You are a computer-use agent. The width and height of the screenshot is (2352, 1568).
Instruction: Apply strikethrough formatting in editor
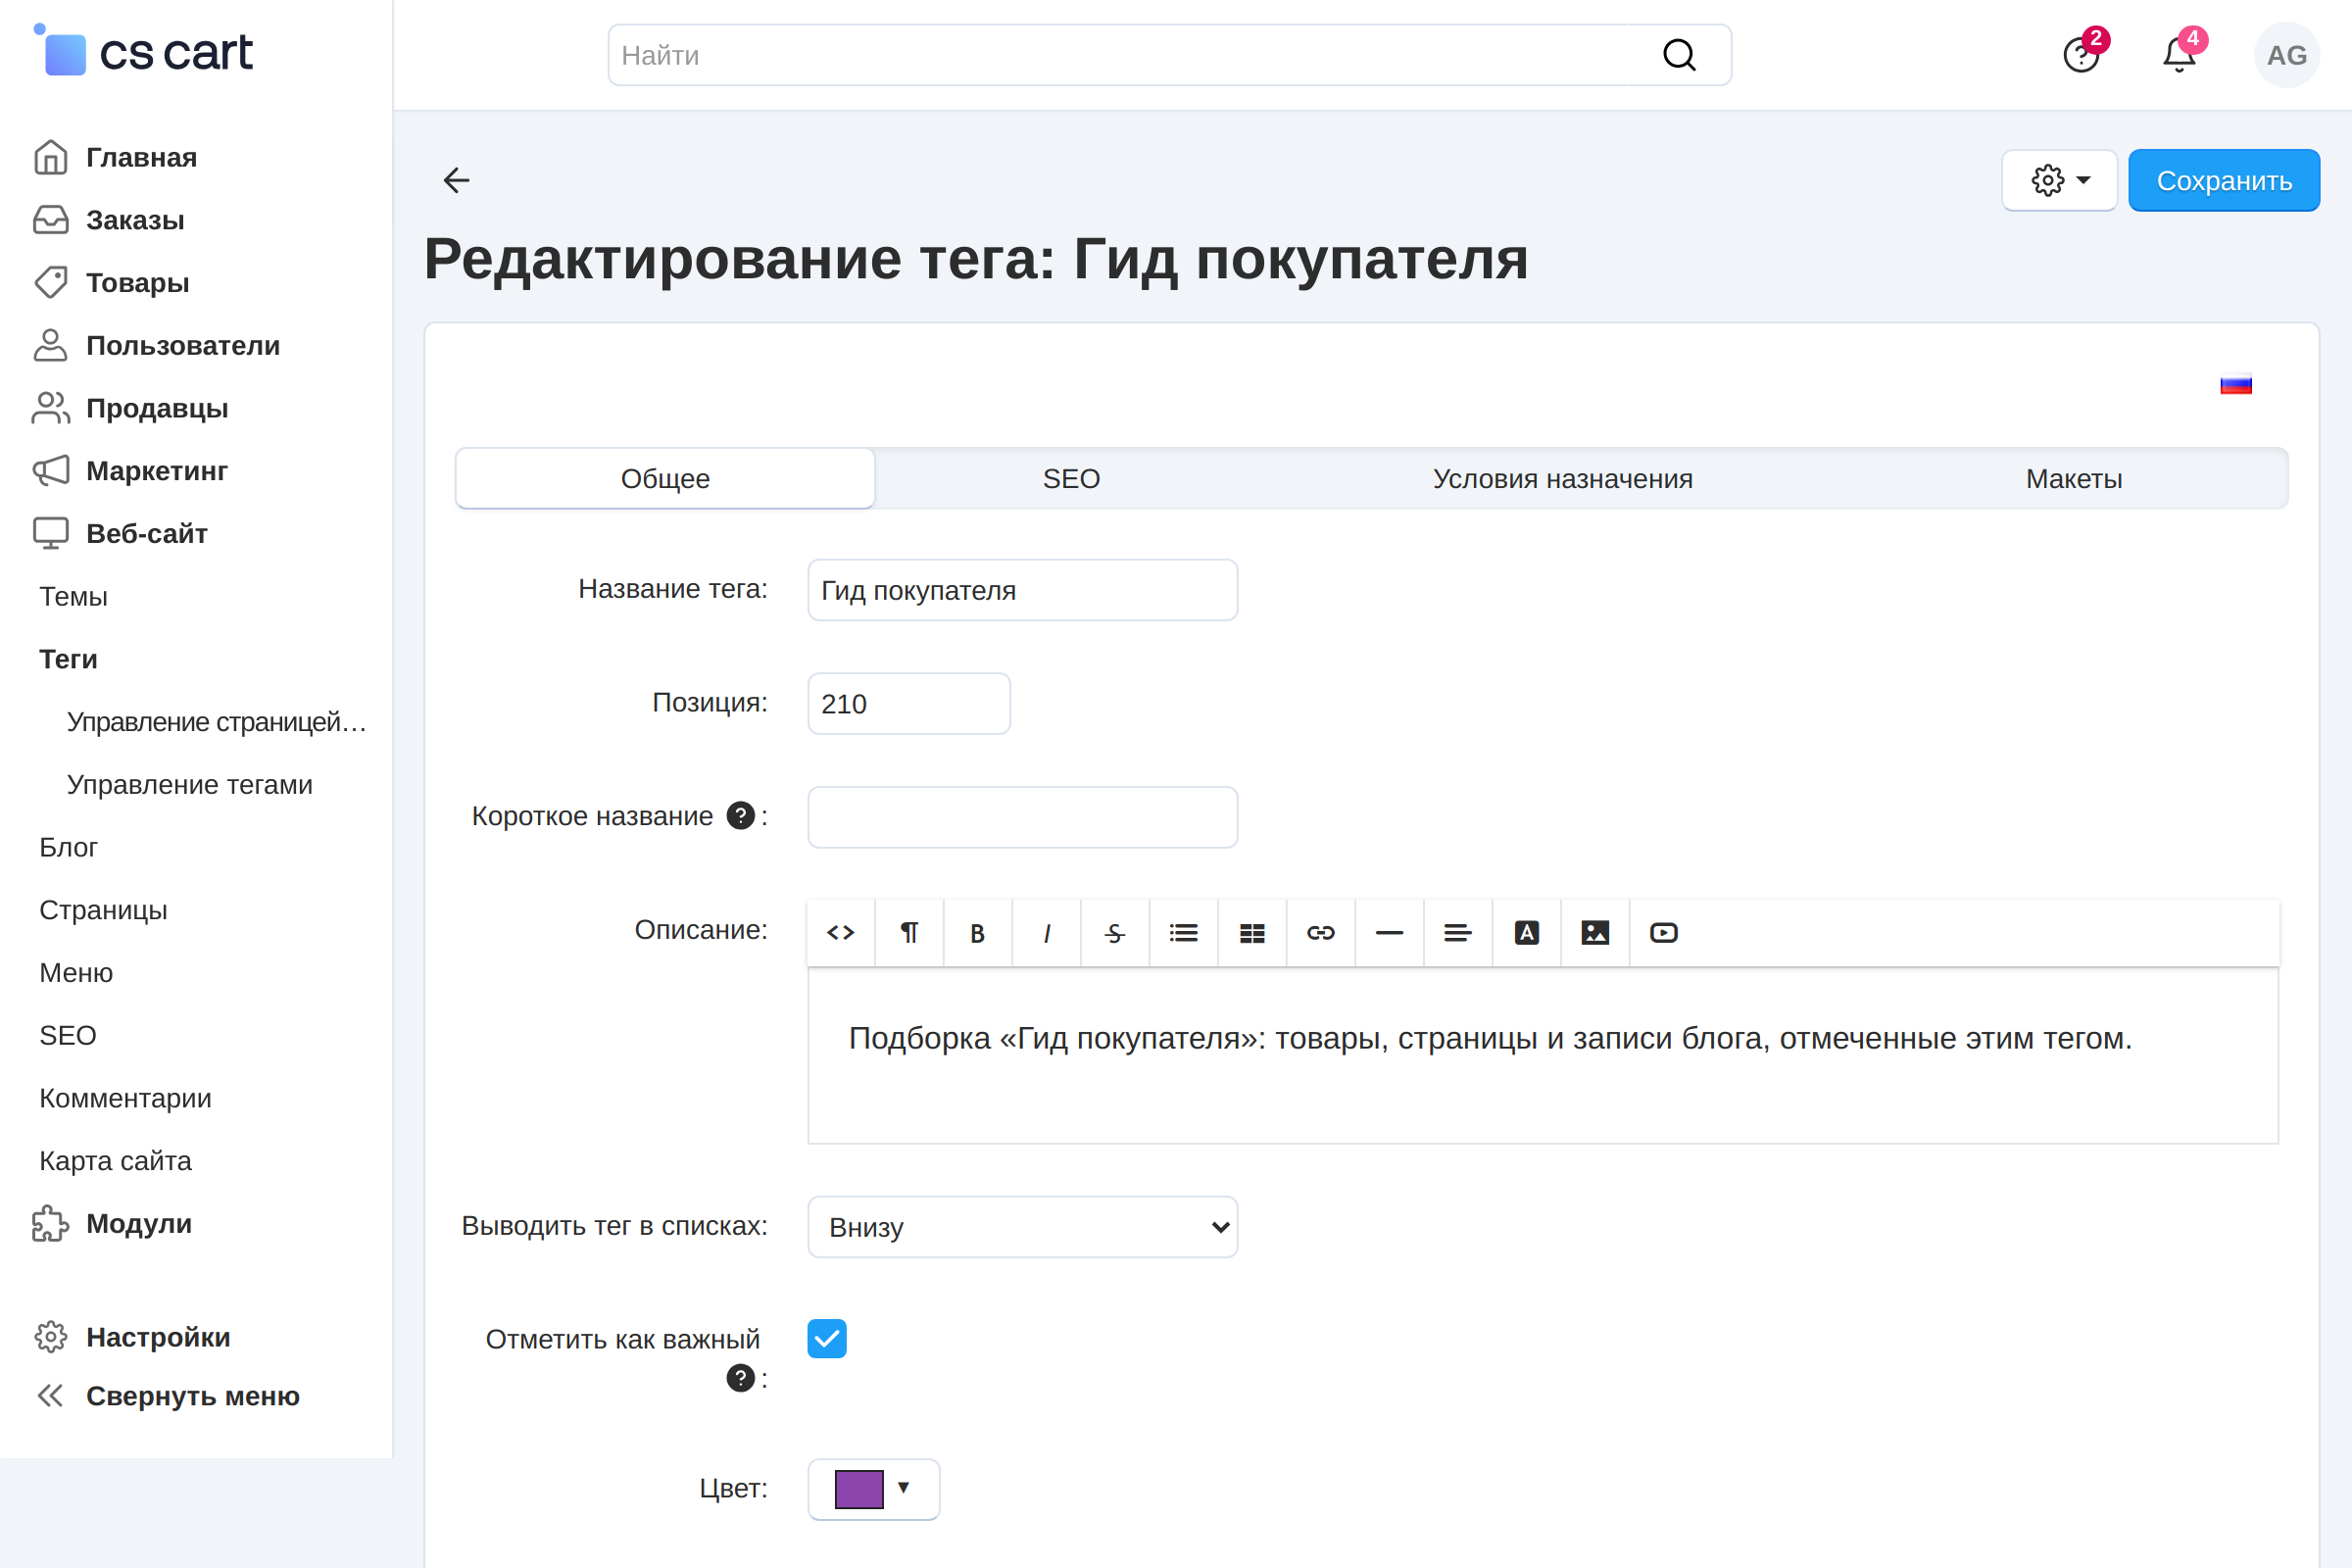point(1115,933)
